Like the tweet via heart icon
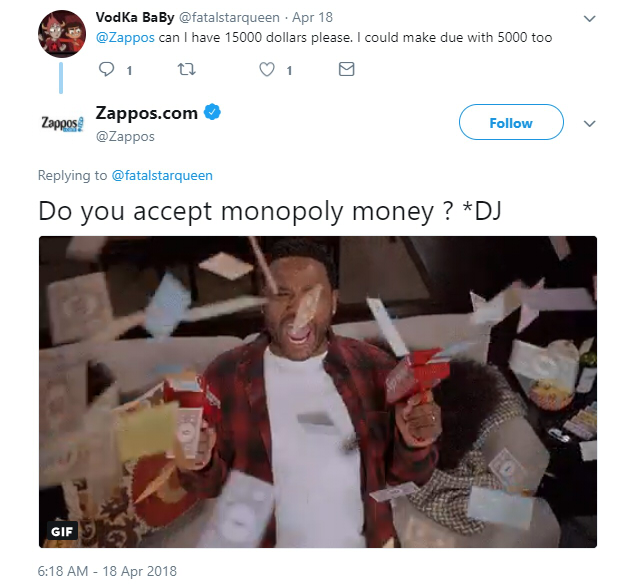 click(267, 69)
